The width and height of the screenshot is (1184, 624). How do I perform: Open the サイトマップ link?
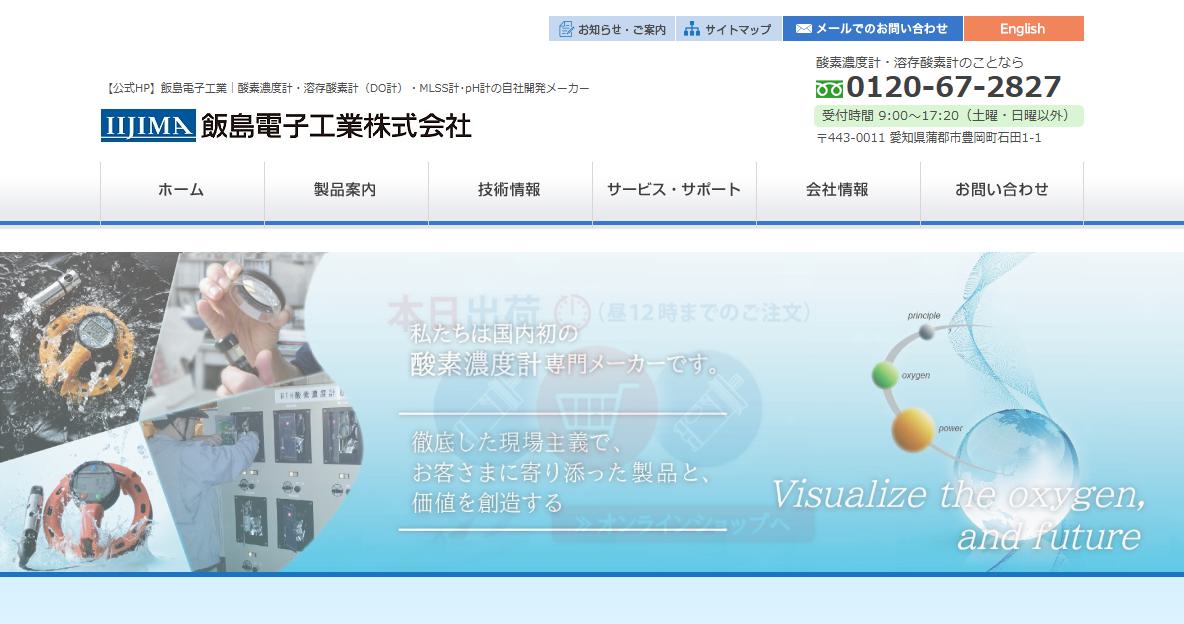point(729,29)
